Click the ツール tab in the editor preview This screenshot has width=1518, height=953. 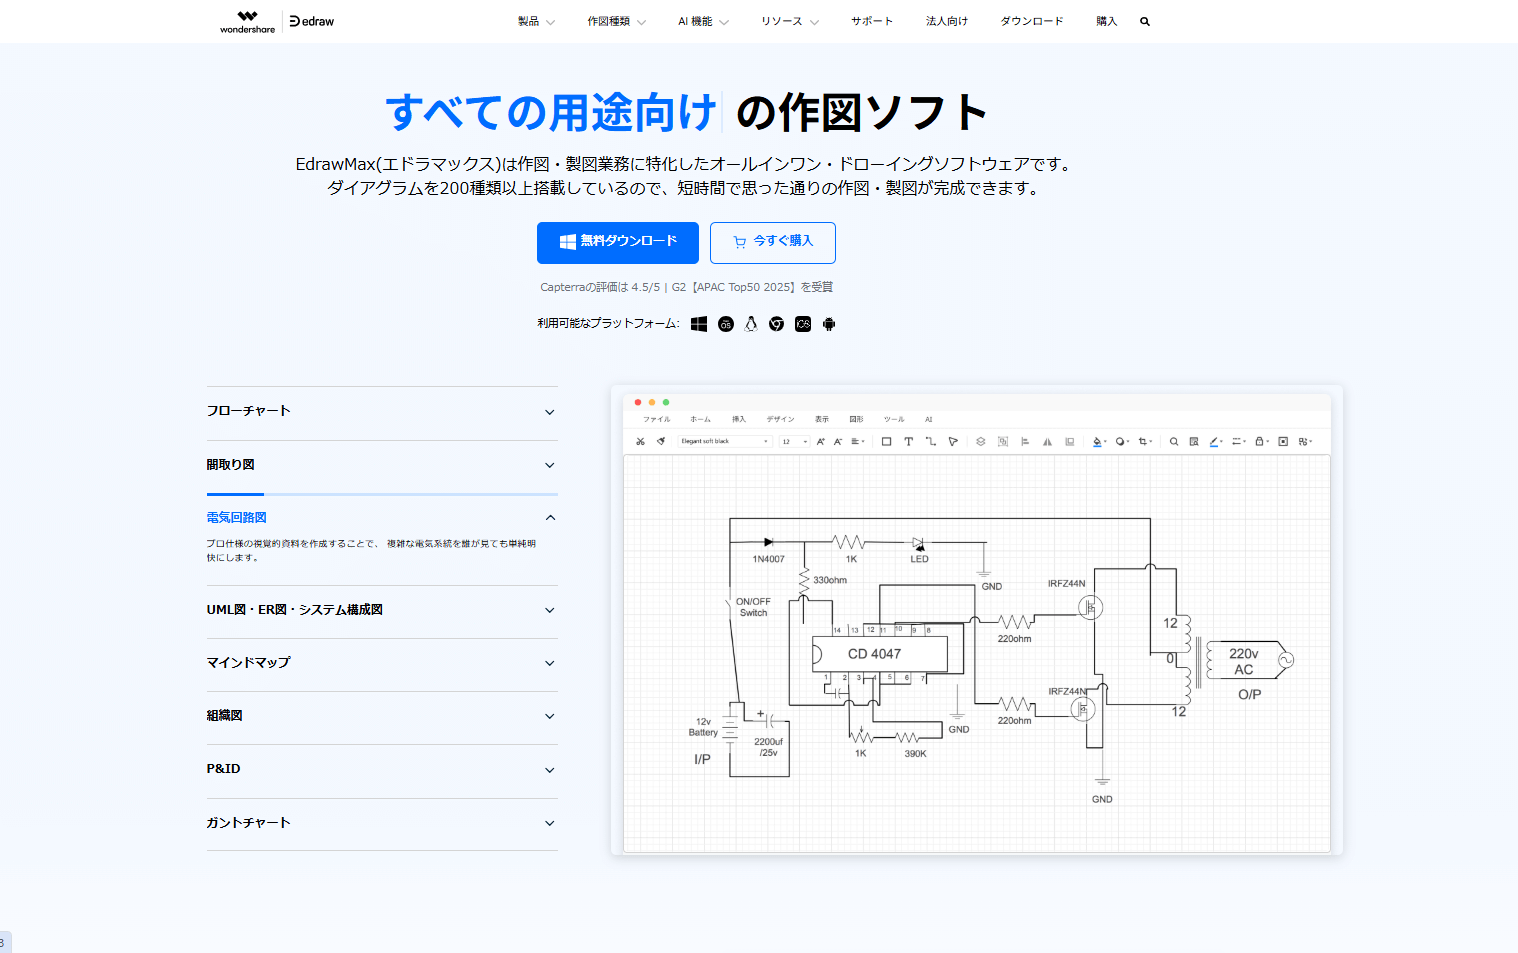894,419
